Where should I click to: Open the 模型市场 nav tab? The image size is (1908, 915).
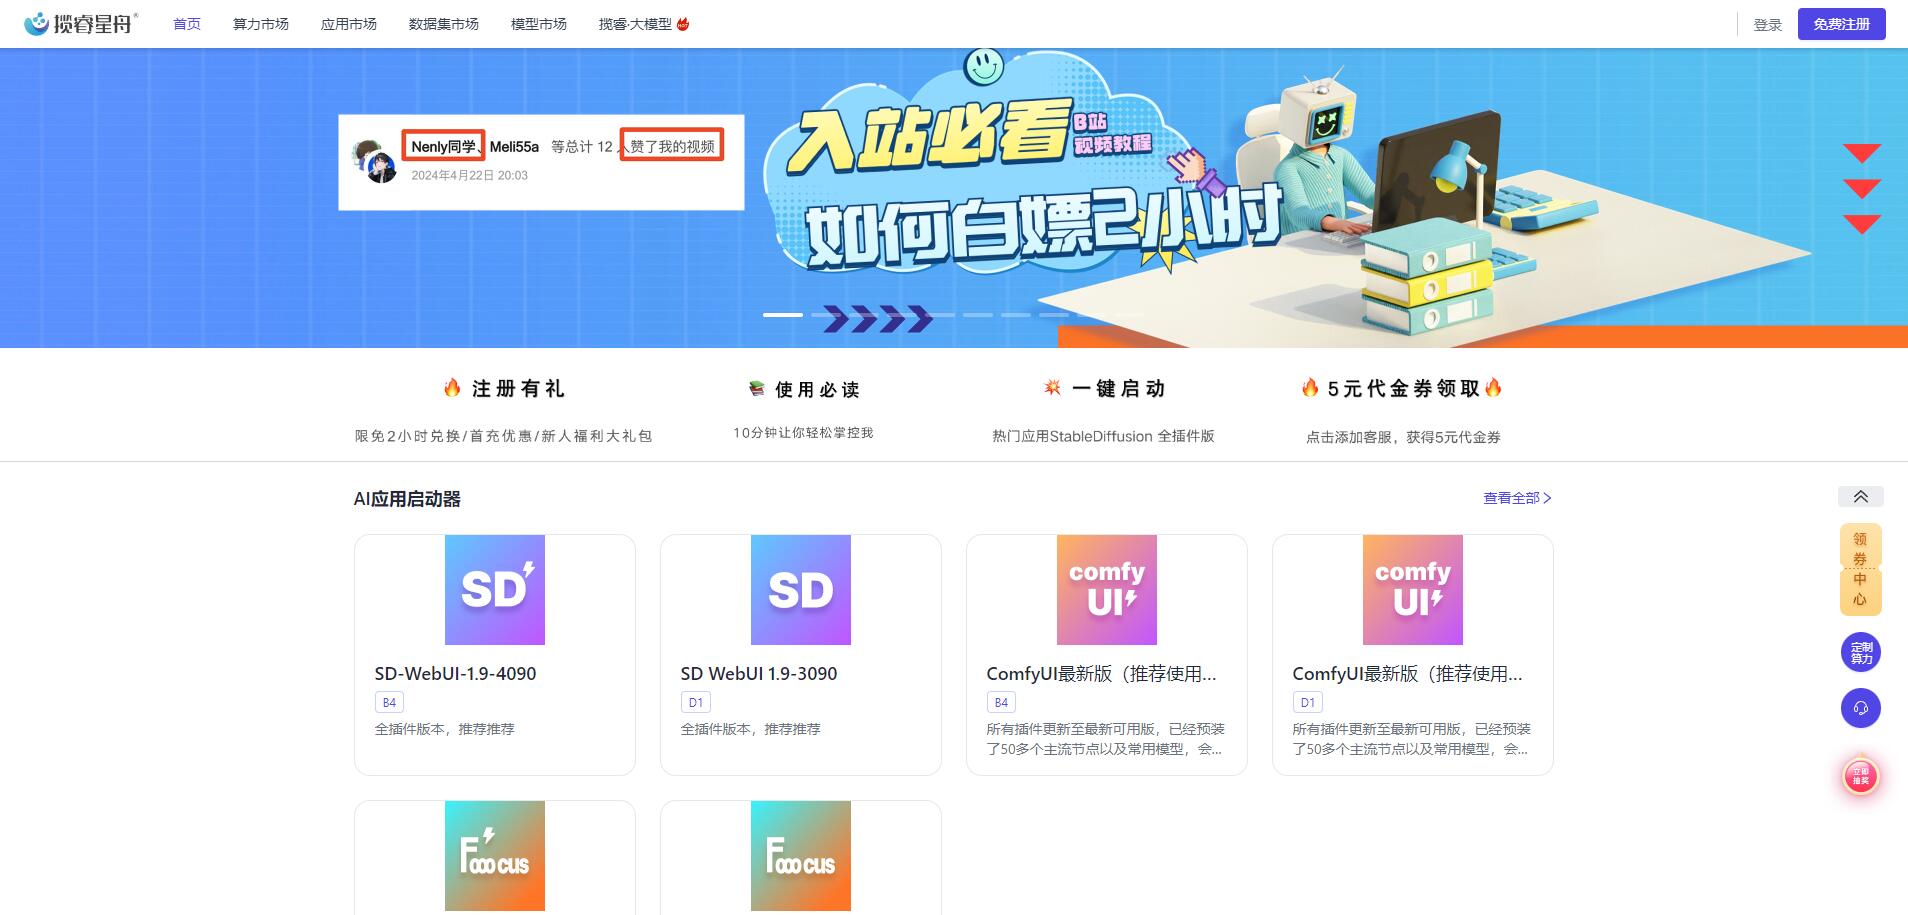538,24
